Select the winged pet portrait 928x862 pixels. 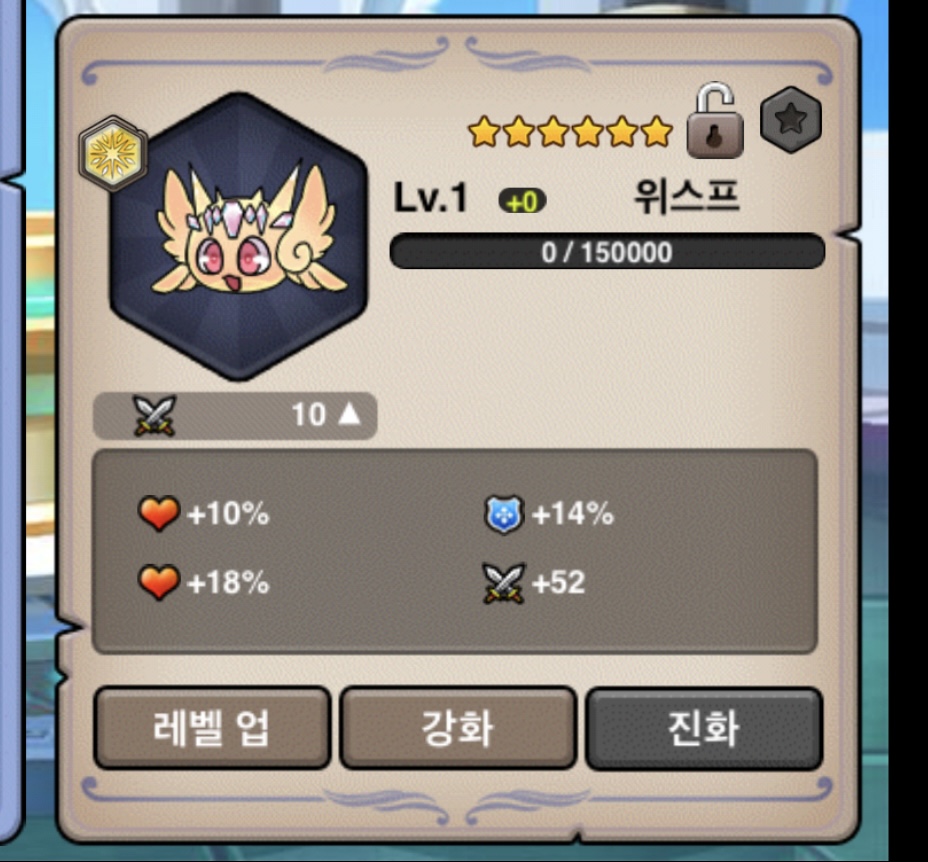(239, 236)
